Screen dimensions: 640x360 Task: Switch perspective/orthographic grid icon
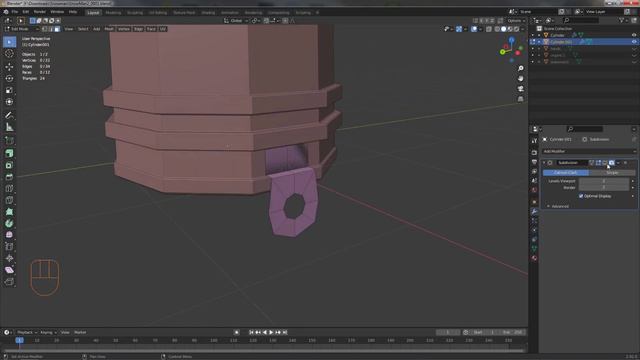(520, 99)
